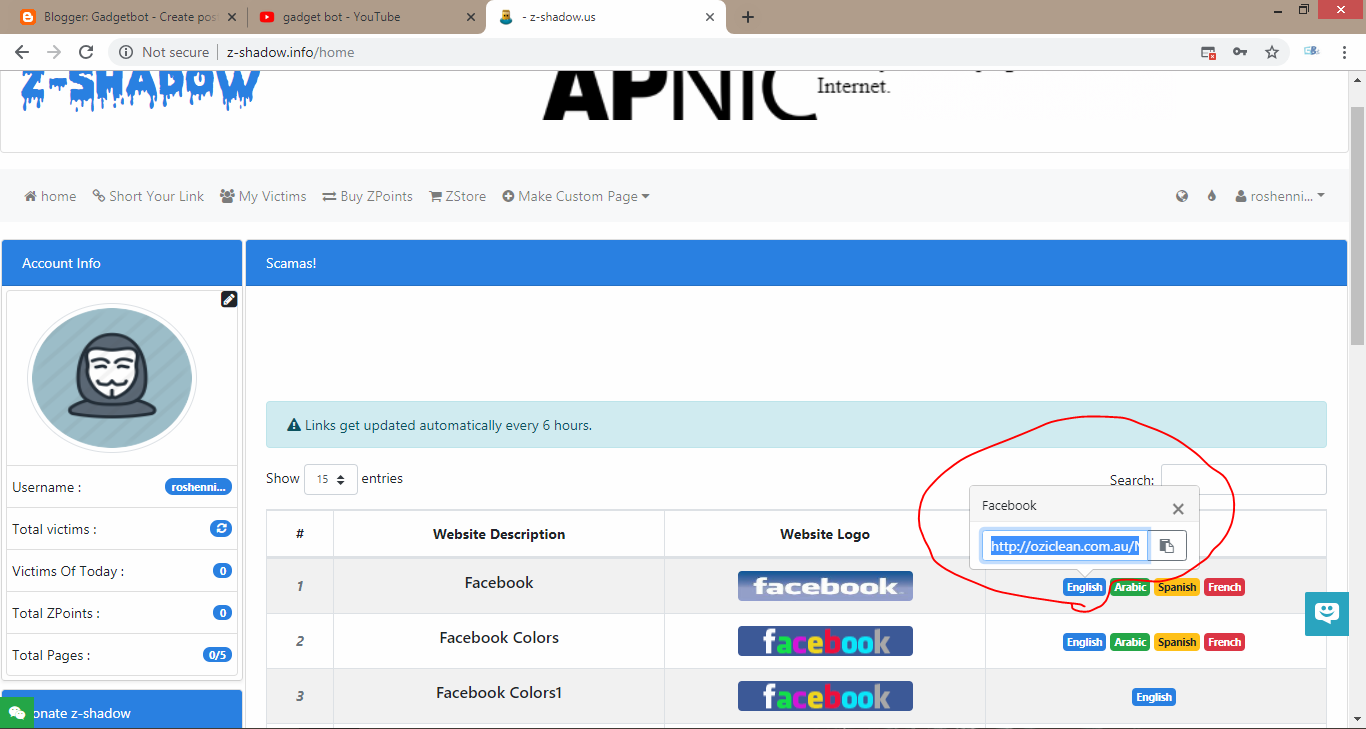Screen dimensions: 1366x729
Task: Close the Facebook popover
Action: tap(1178, 508)
